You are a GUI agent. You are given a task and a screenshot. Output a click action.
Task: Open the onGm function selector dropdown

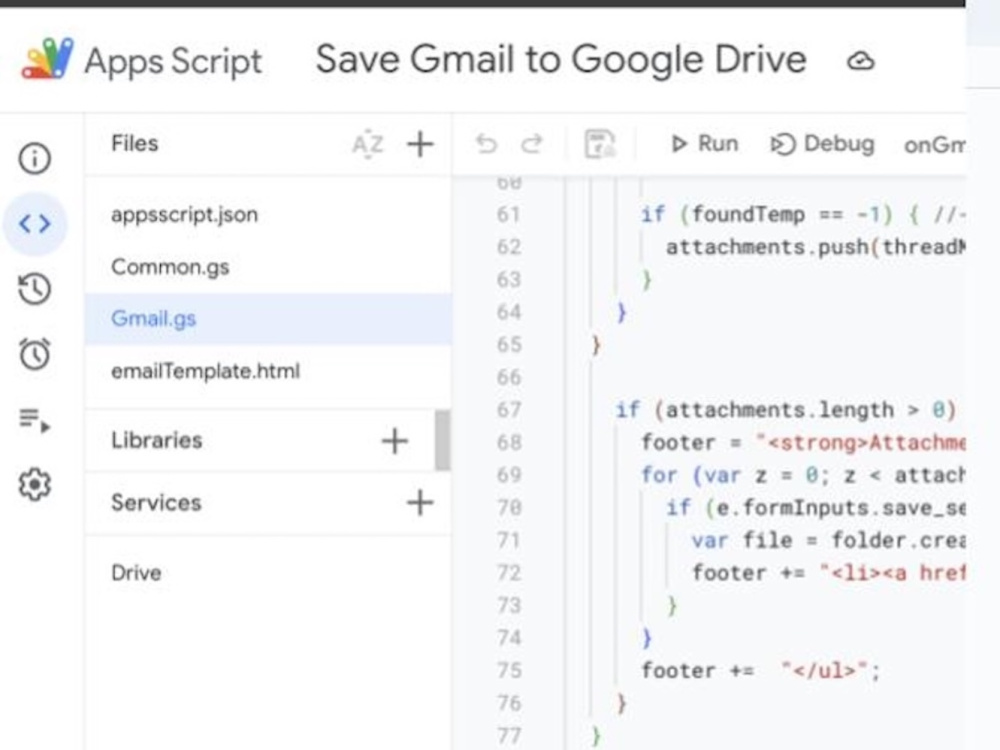point(934,145)
